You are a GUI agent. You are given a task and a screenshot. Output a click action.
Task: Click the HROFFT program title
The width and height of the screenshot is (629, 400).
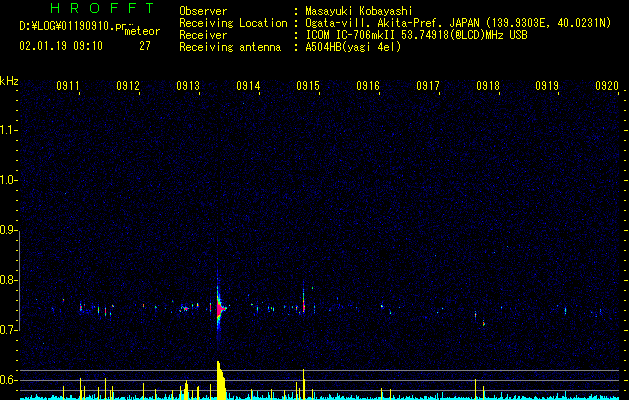coord(103,8)
